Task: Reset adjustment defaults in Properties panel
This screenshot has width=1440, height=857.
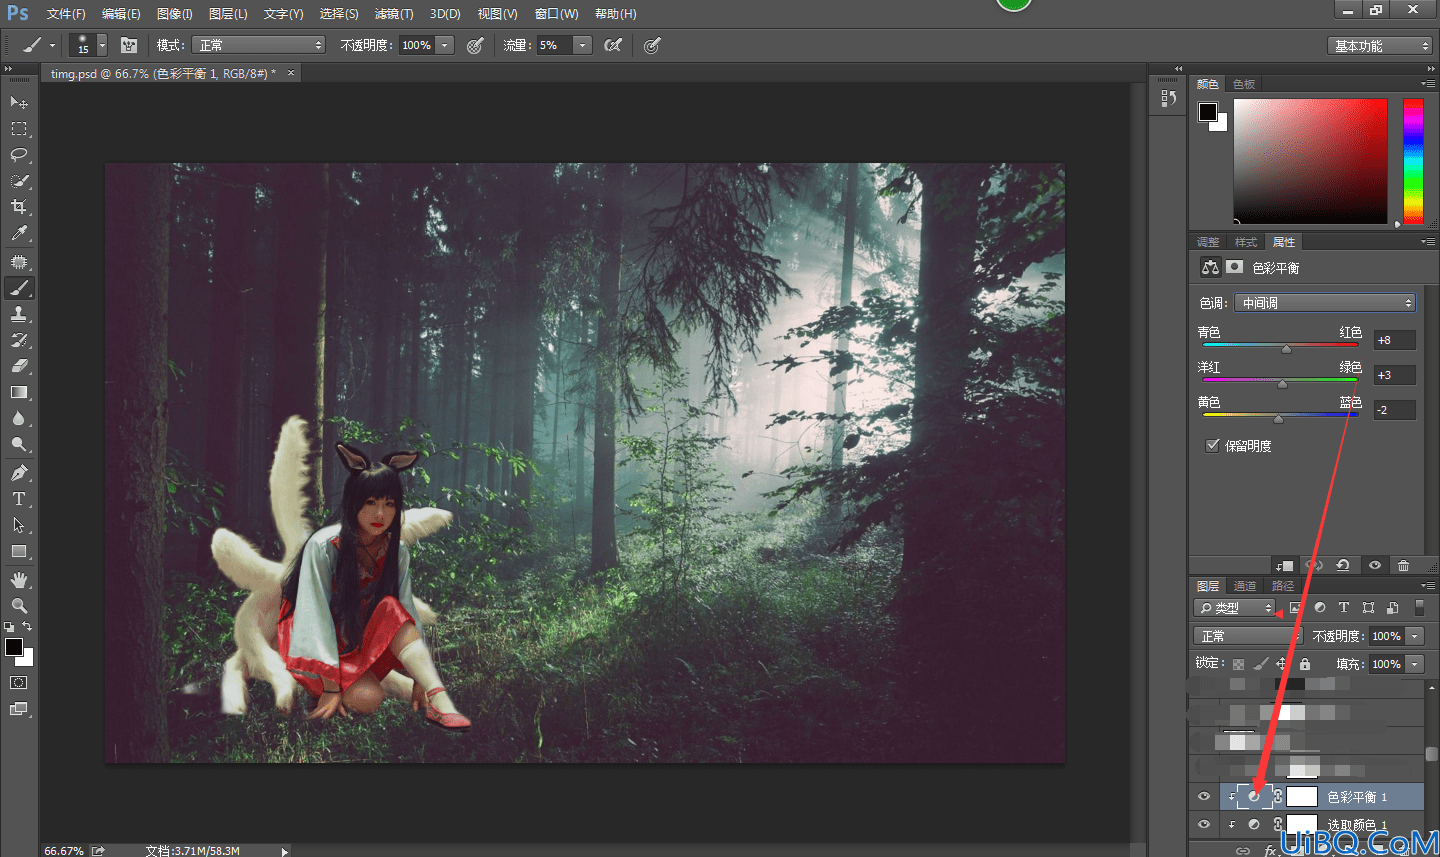Action: tap(1343, 565)
